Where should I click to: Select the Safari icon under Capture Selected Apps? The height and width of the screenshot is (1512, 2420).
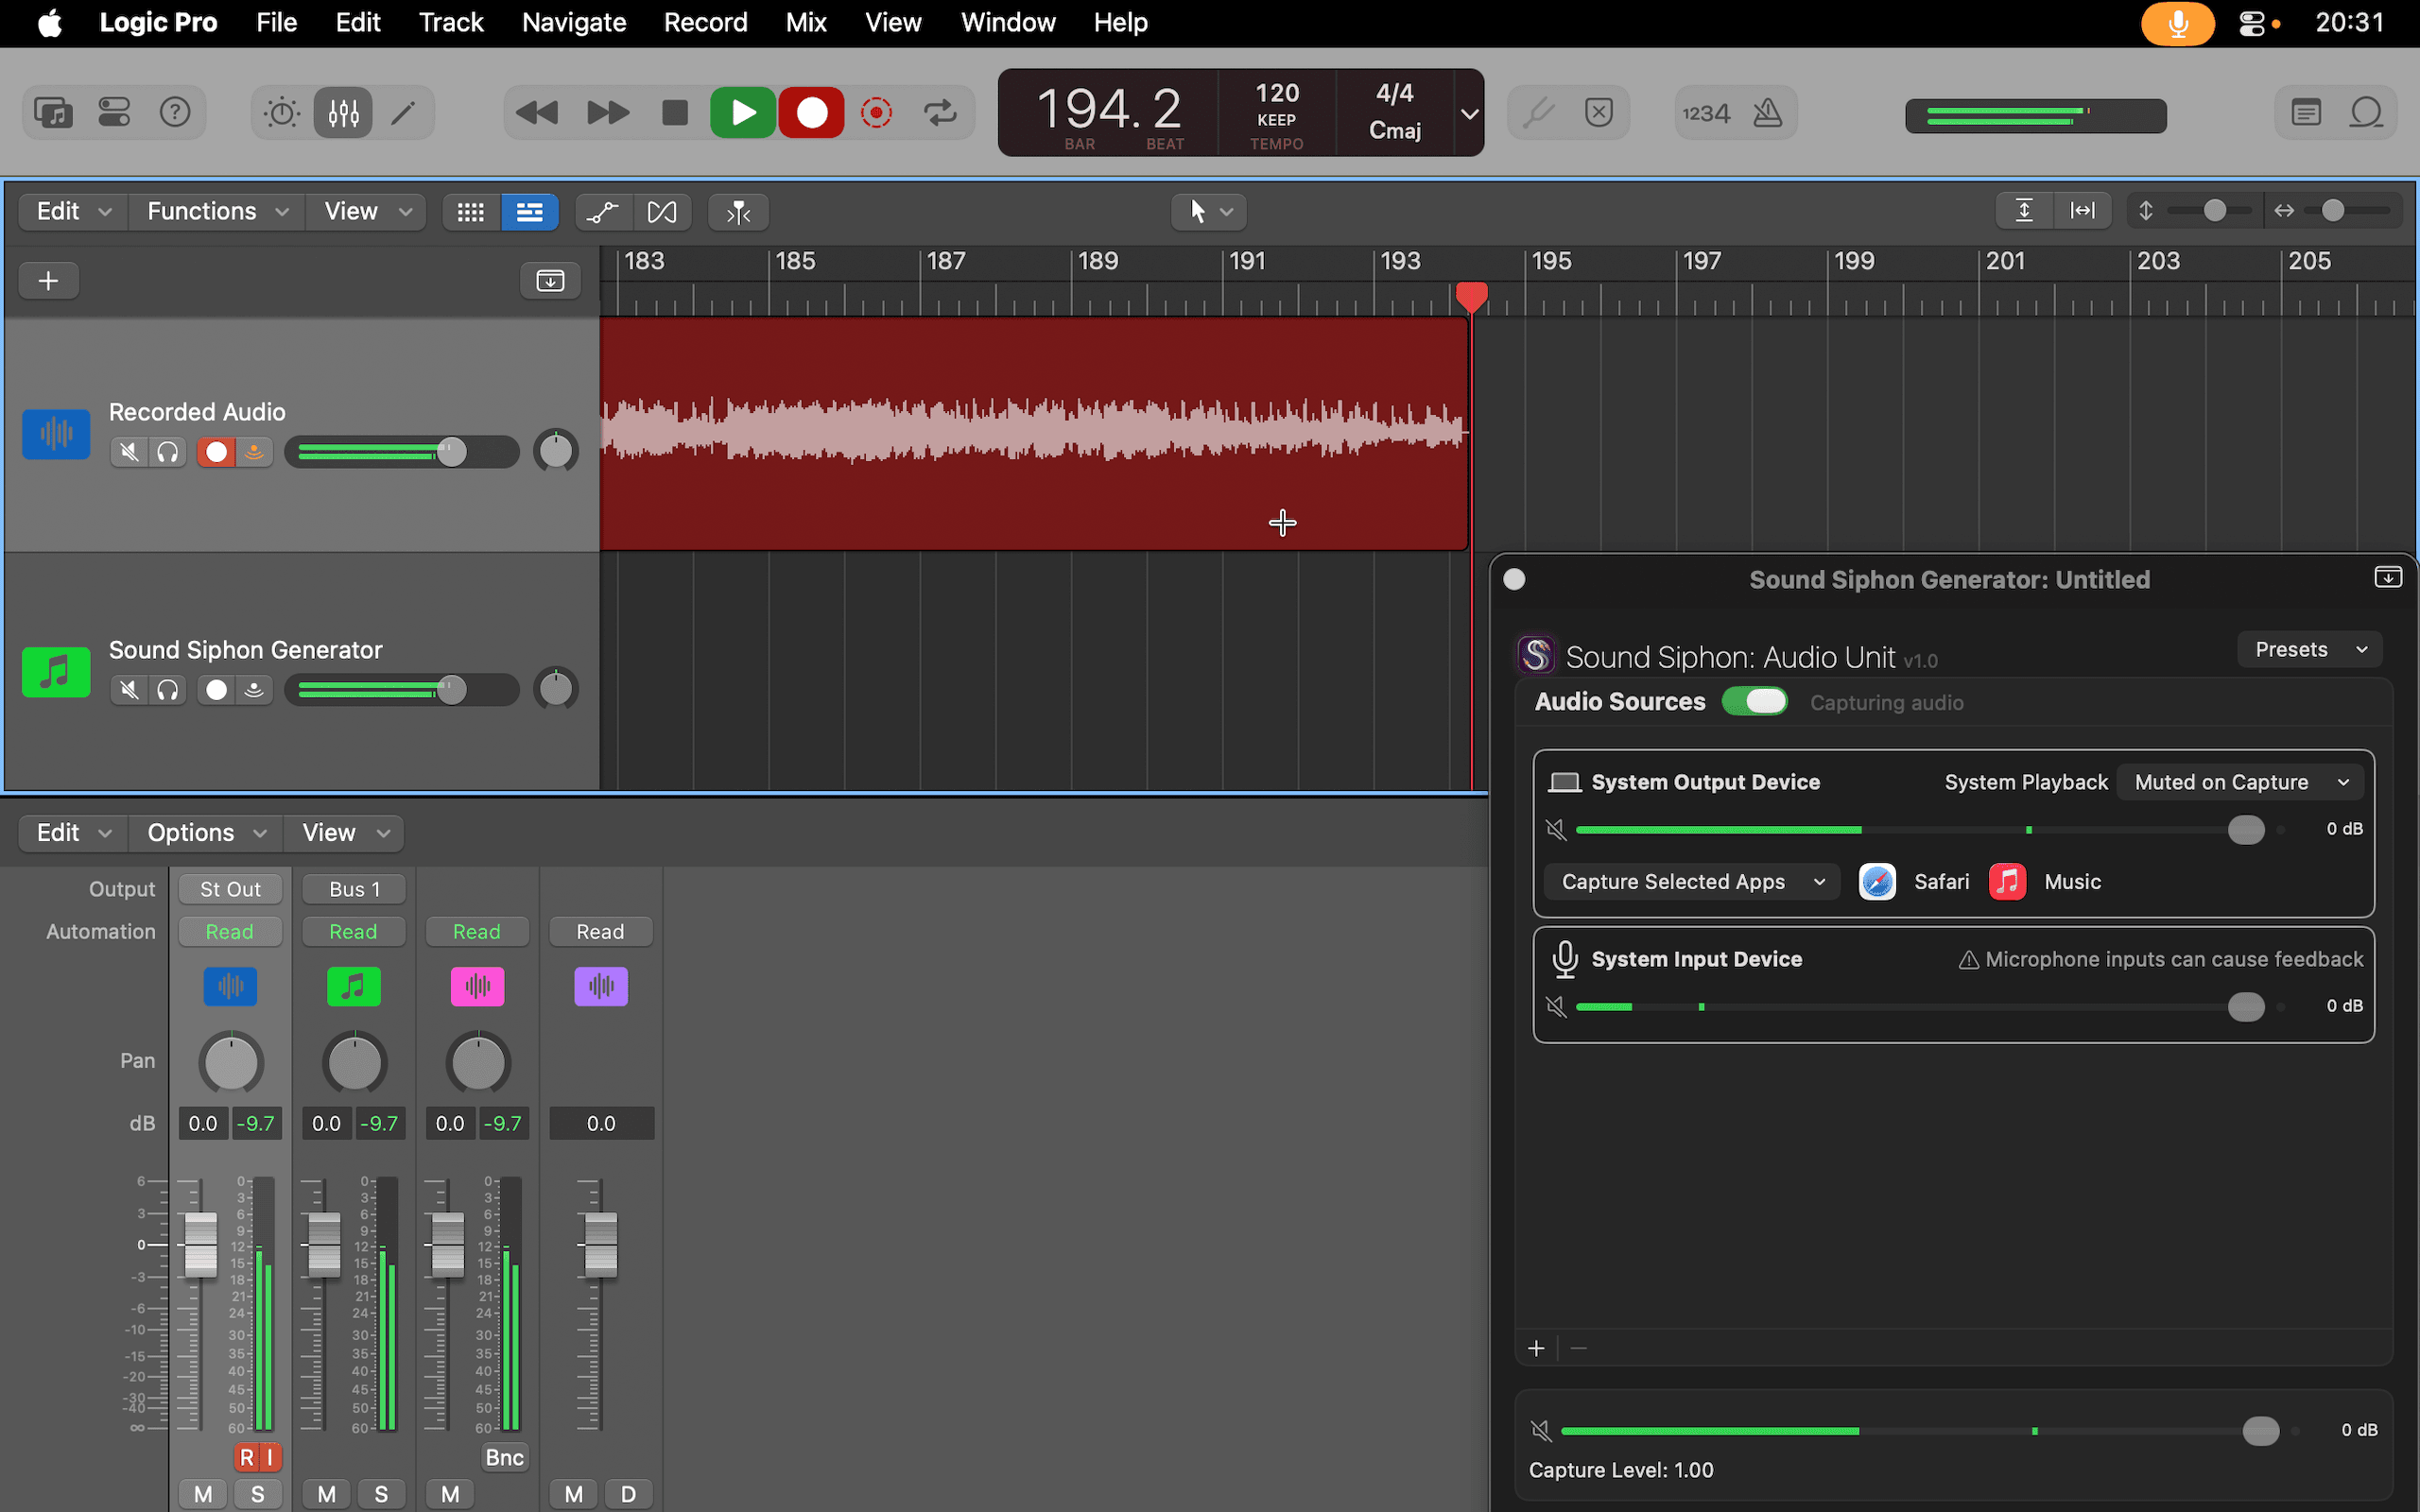[x=1876, y=881]
